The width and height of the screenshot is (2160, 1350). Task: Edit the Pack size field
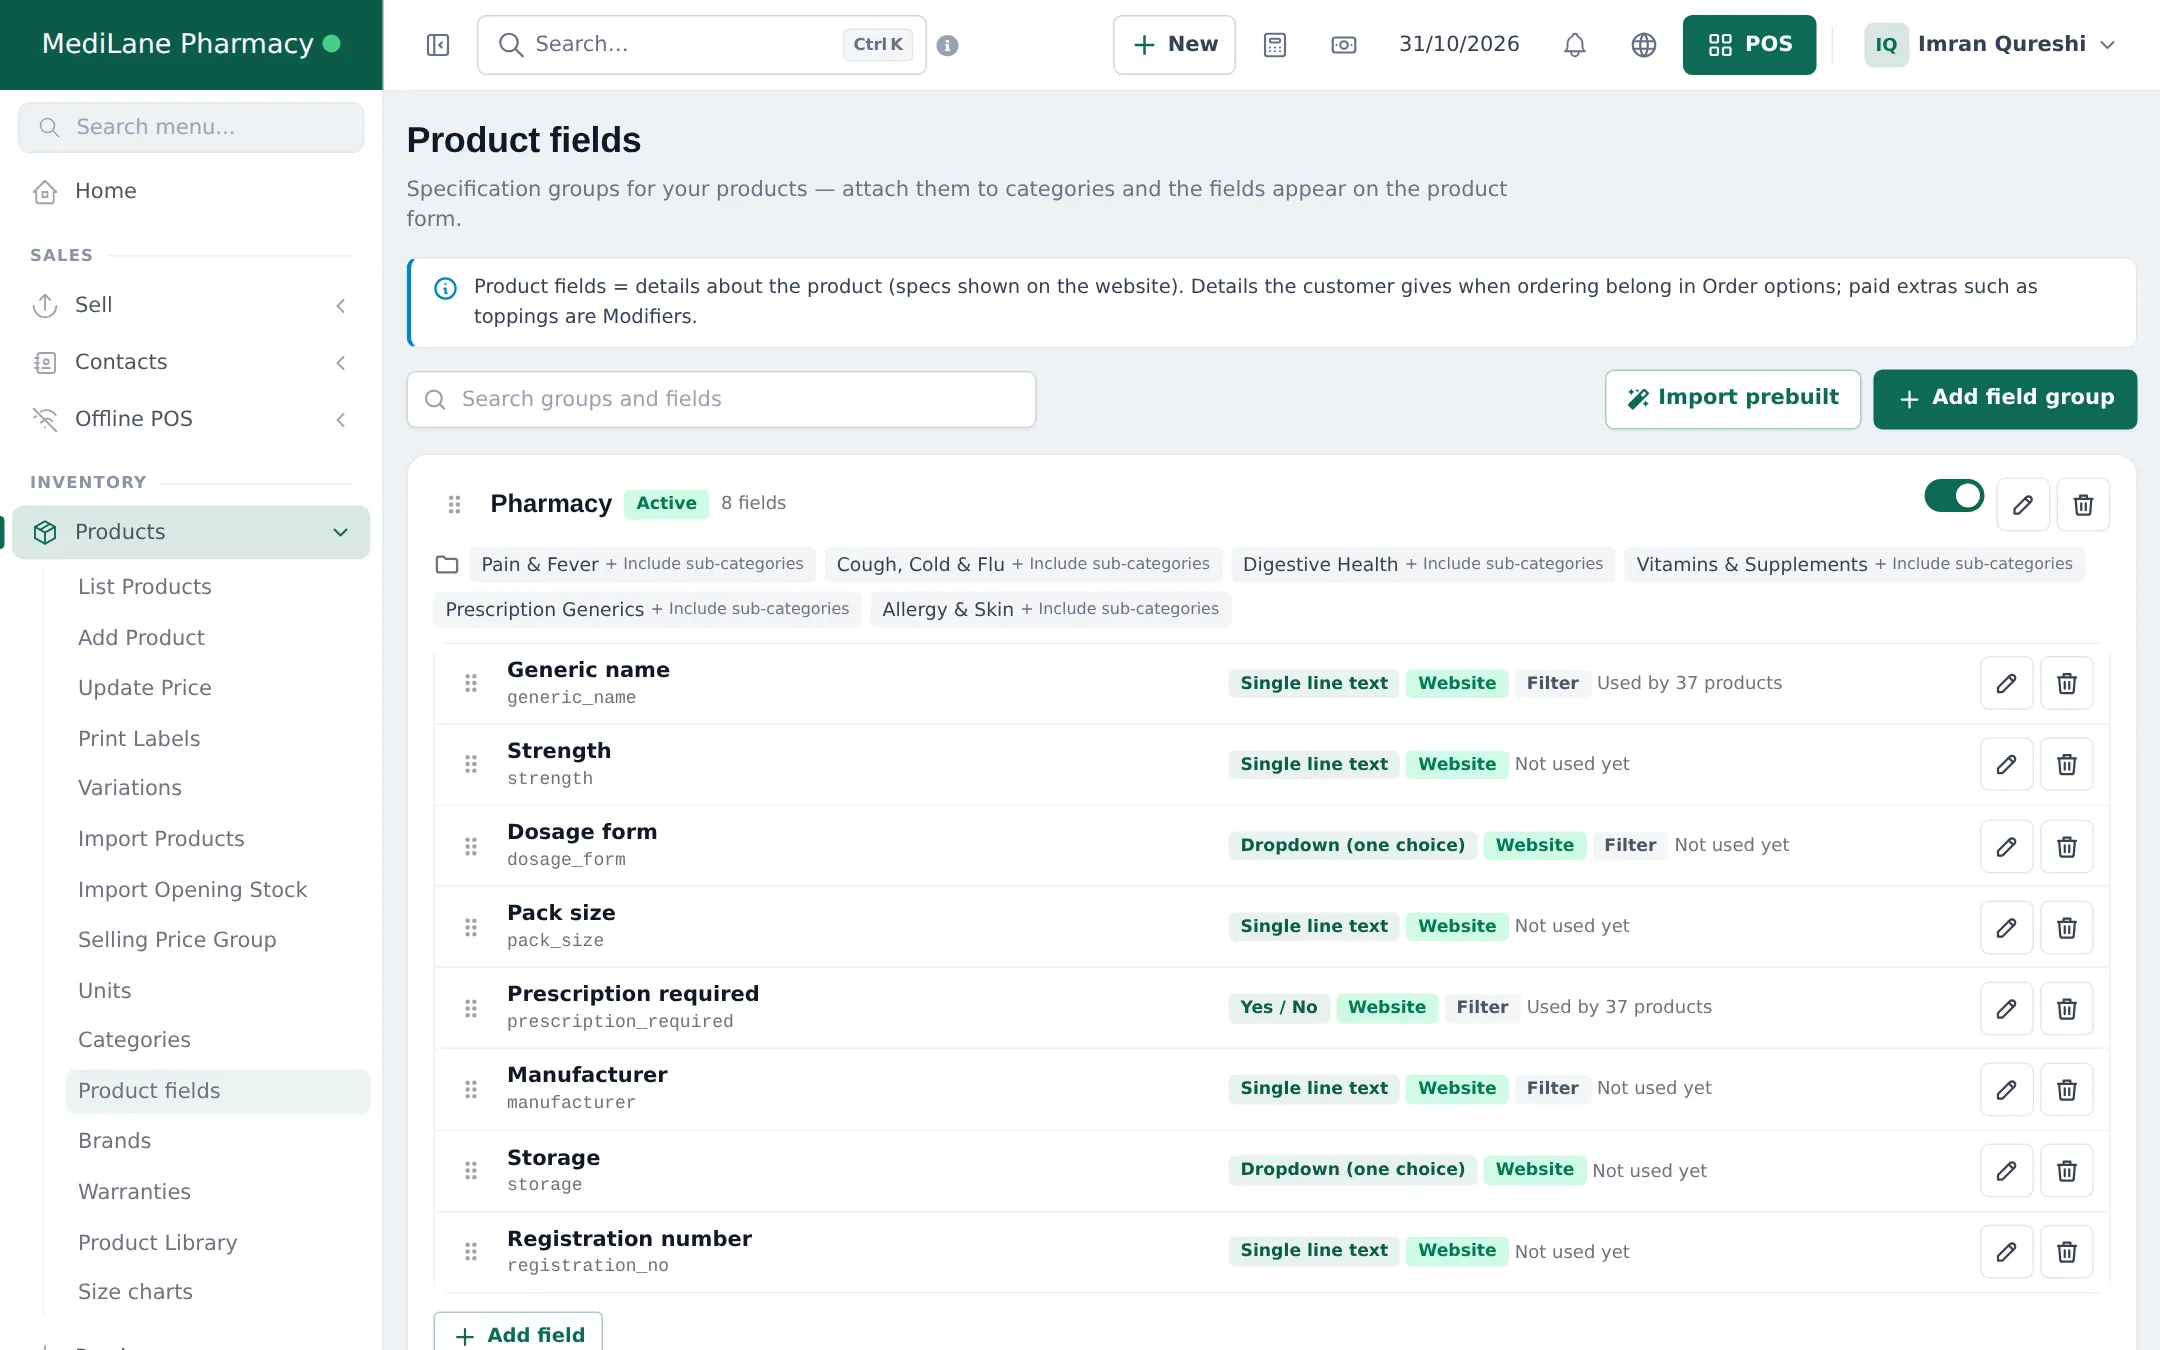[2006, 927]
